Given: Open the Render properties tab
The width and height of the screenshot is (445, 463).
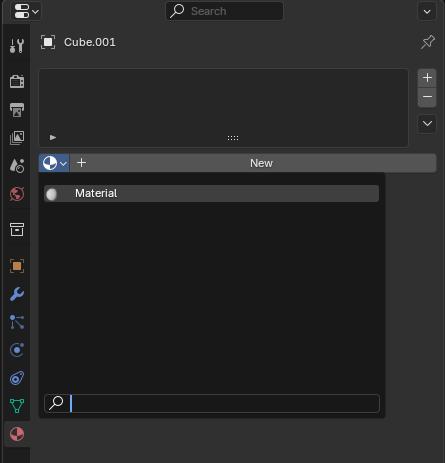Looking at the screenshot, I should tap(17, 81).
